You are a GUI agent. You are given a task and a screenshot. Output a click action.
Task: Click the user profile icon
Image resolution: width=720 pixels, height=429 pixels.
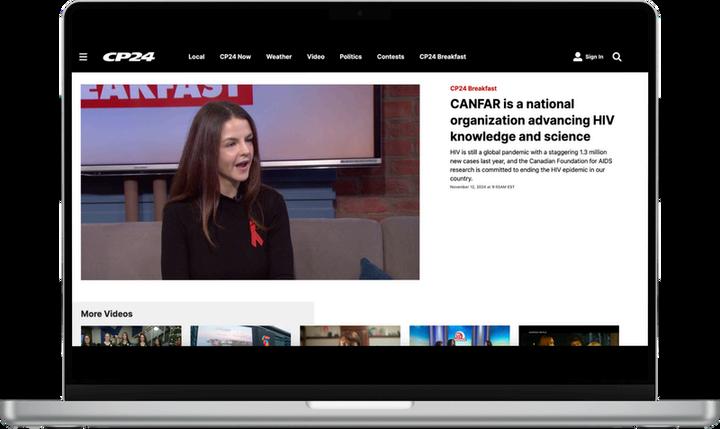click(x=577, y=57)
